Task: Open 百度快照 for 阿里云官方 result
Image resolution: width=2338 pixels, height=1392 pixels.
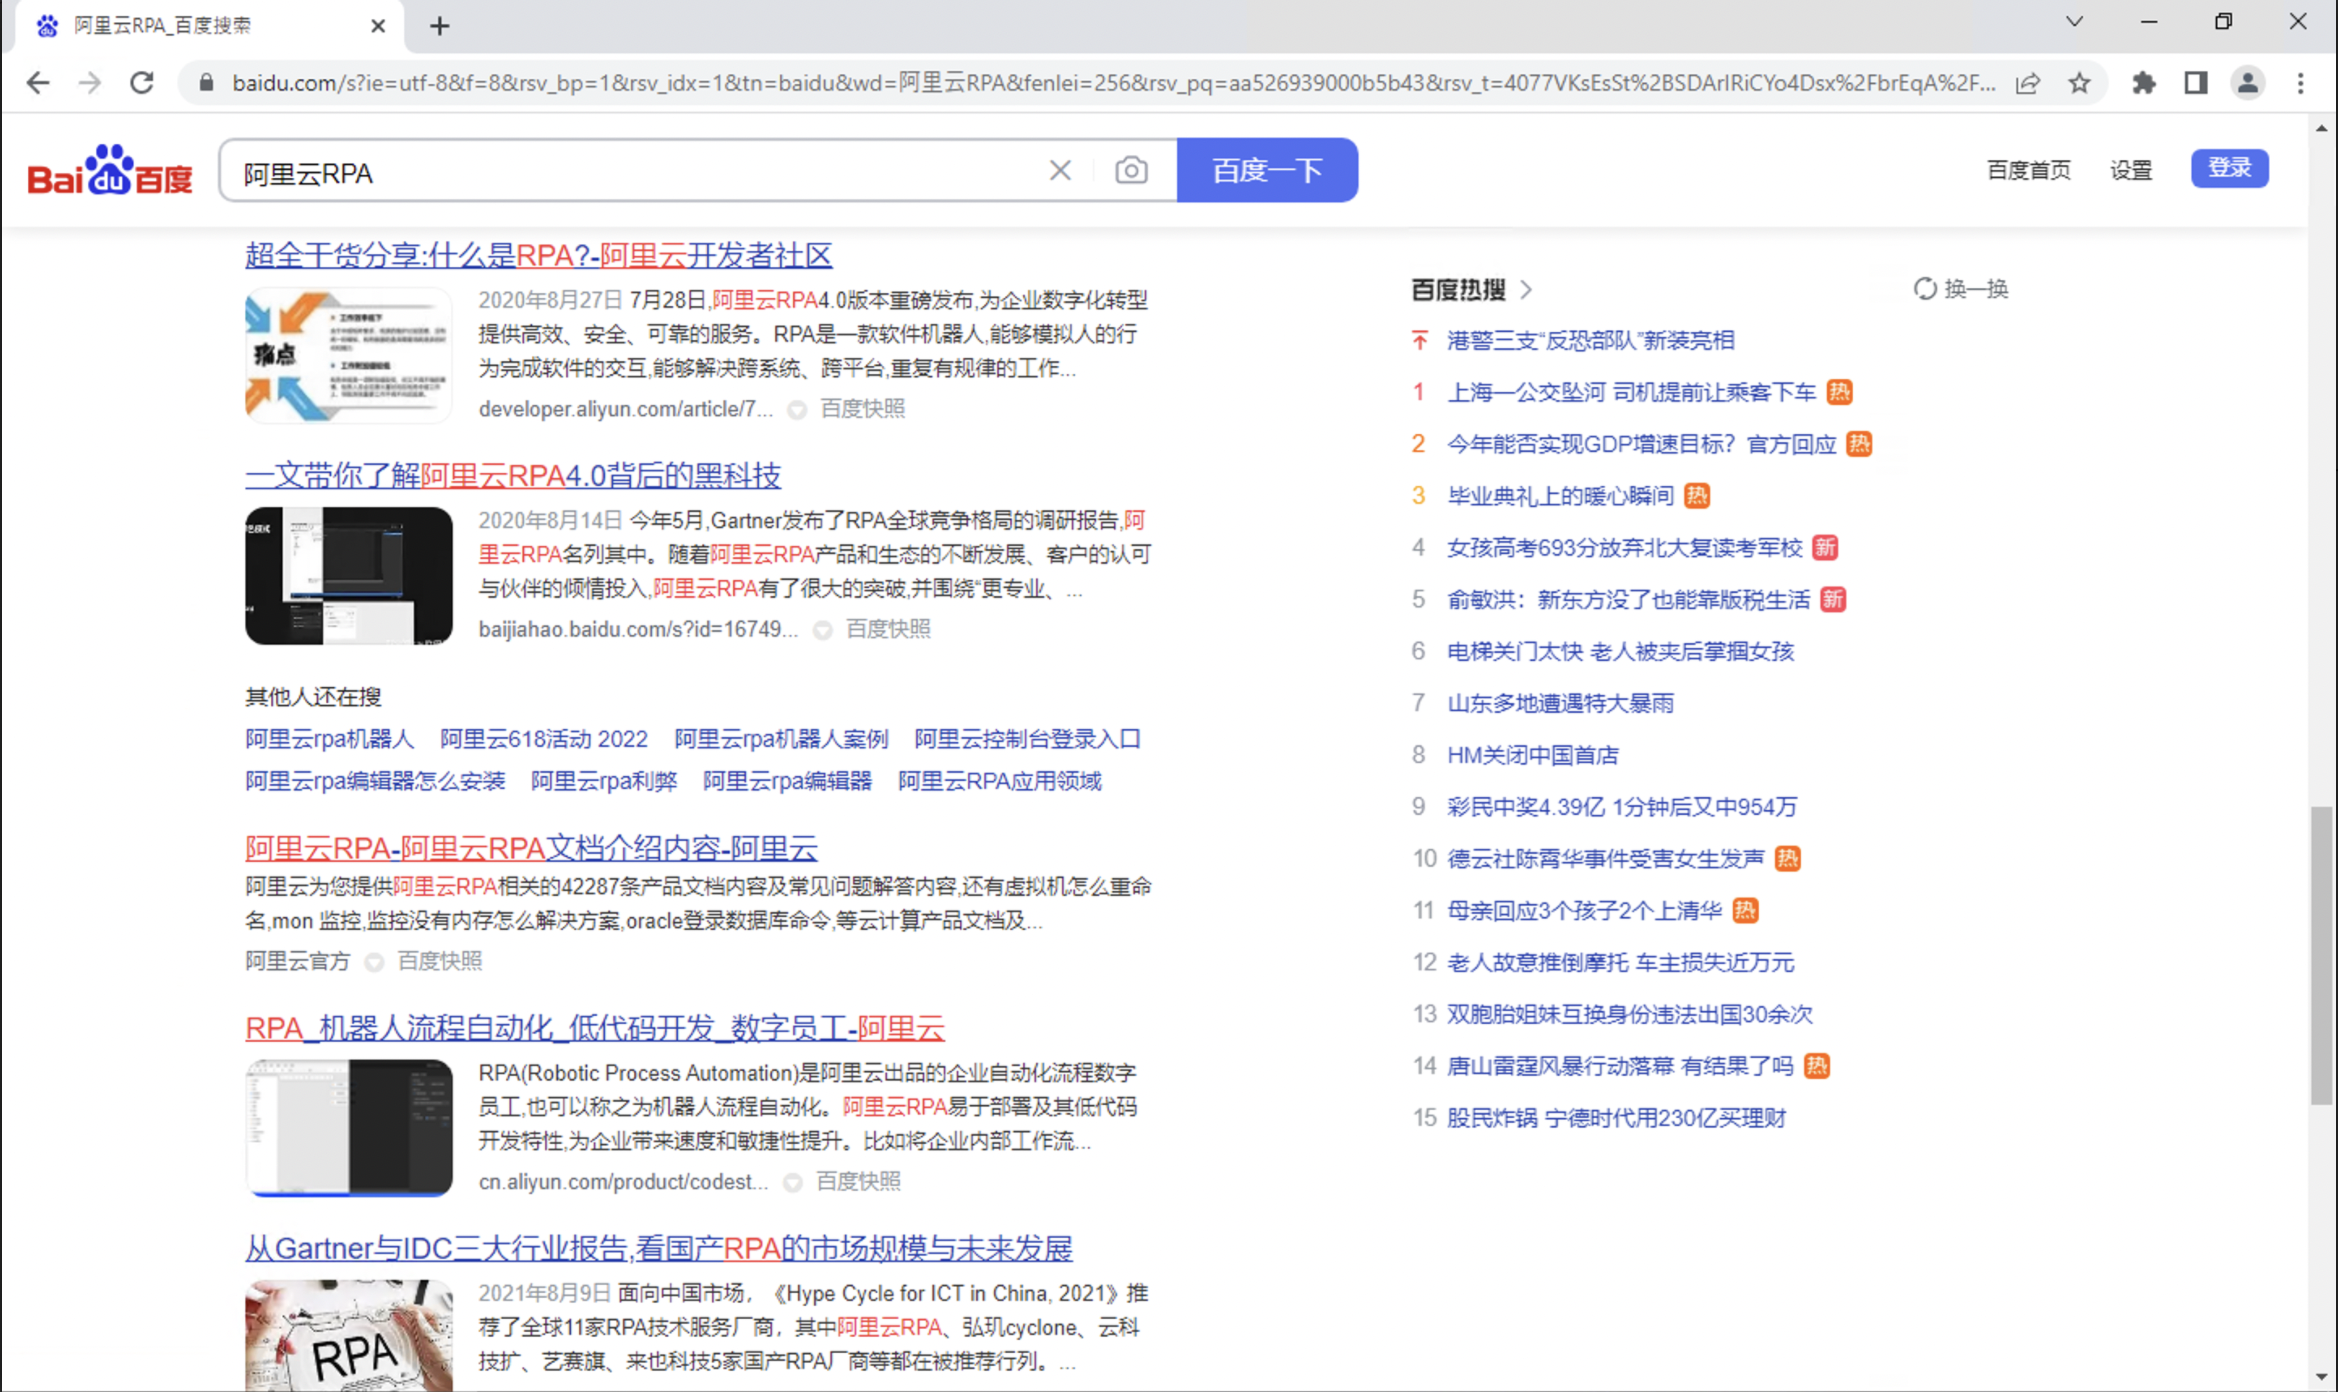Action: click(x=439, y=961)
